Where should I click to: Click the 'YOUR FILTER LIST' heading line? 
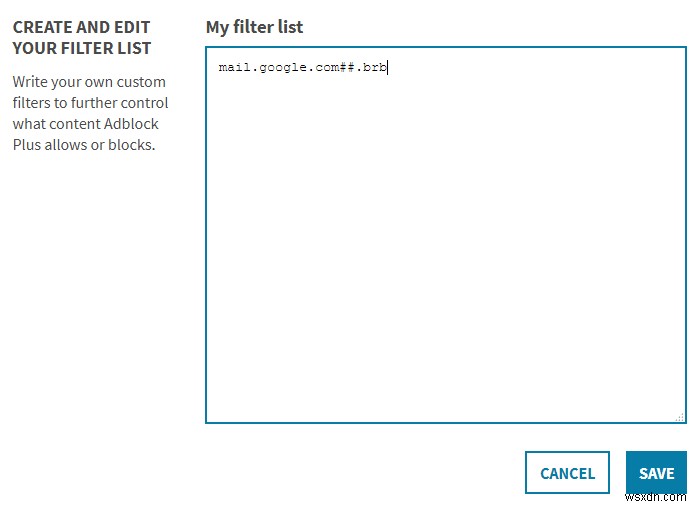(82, 48)
